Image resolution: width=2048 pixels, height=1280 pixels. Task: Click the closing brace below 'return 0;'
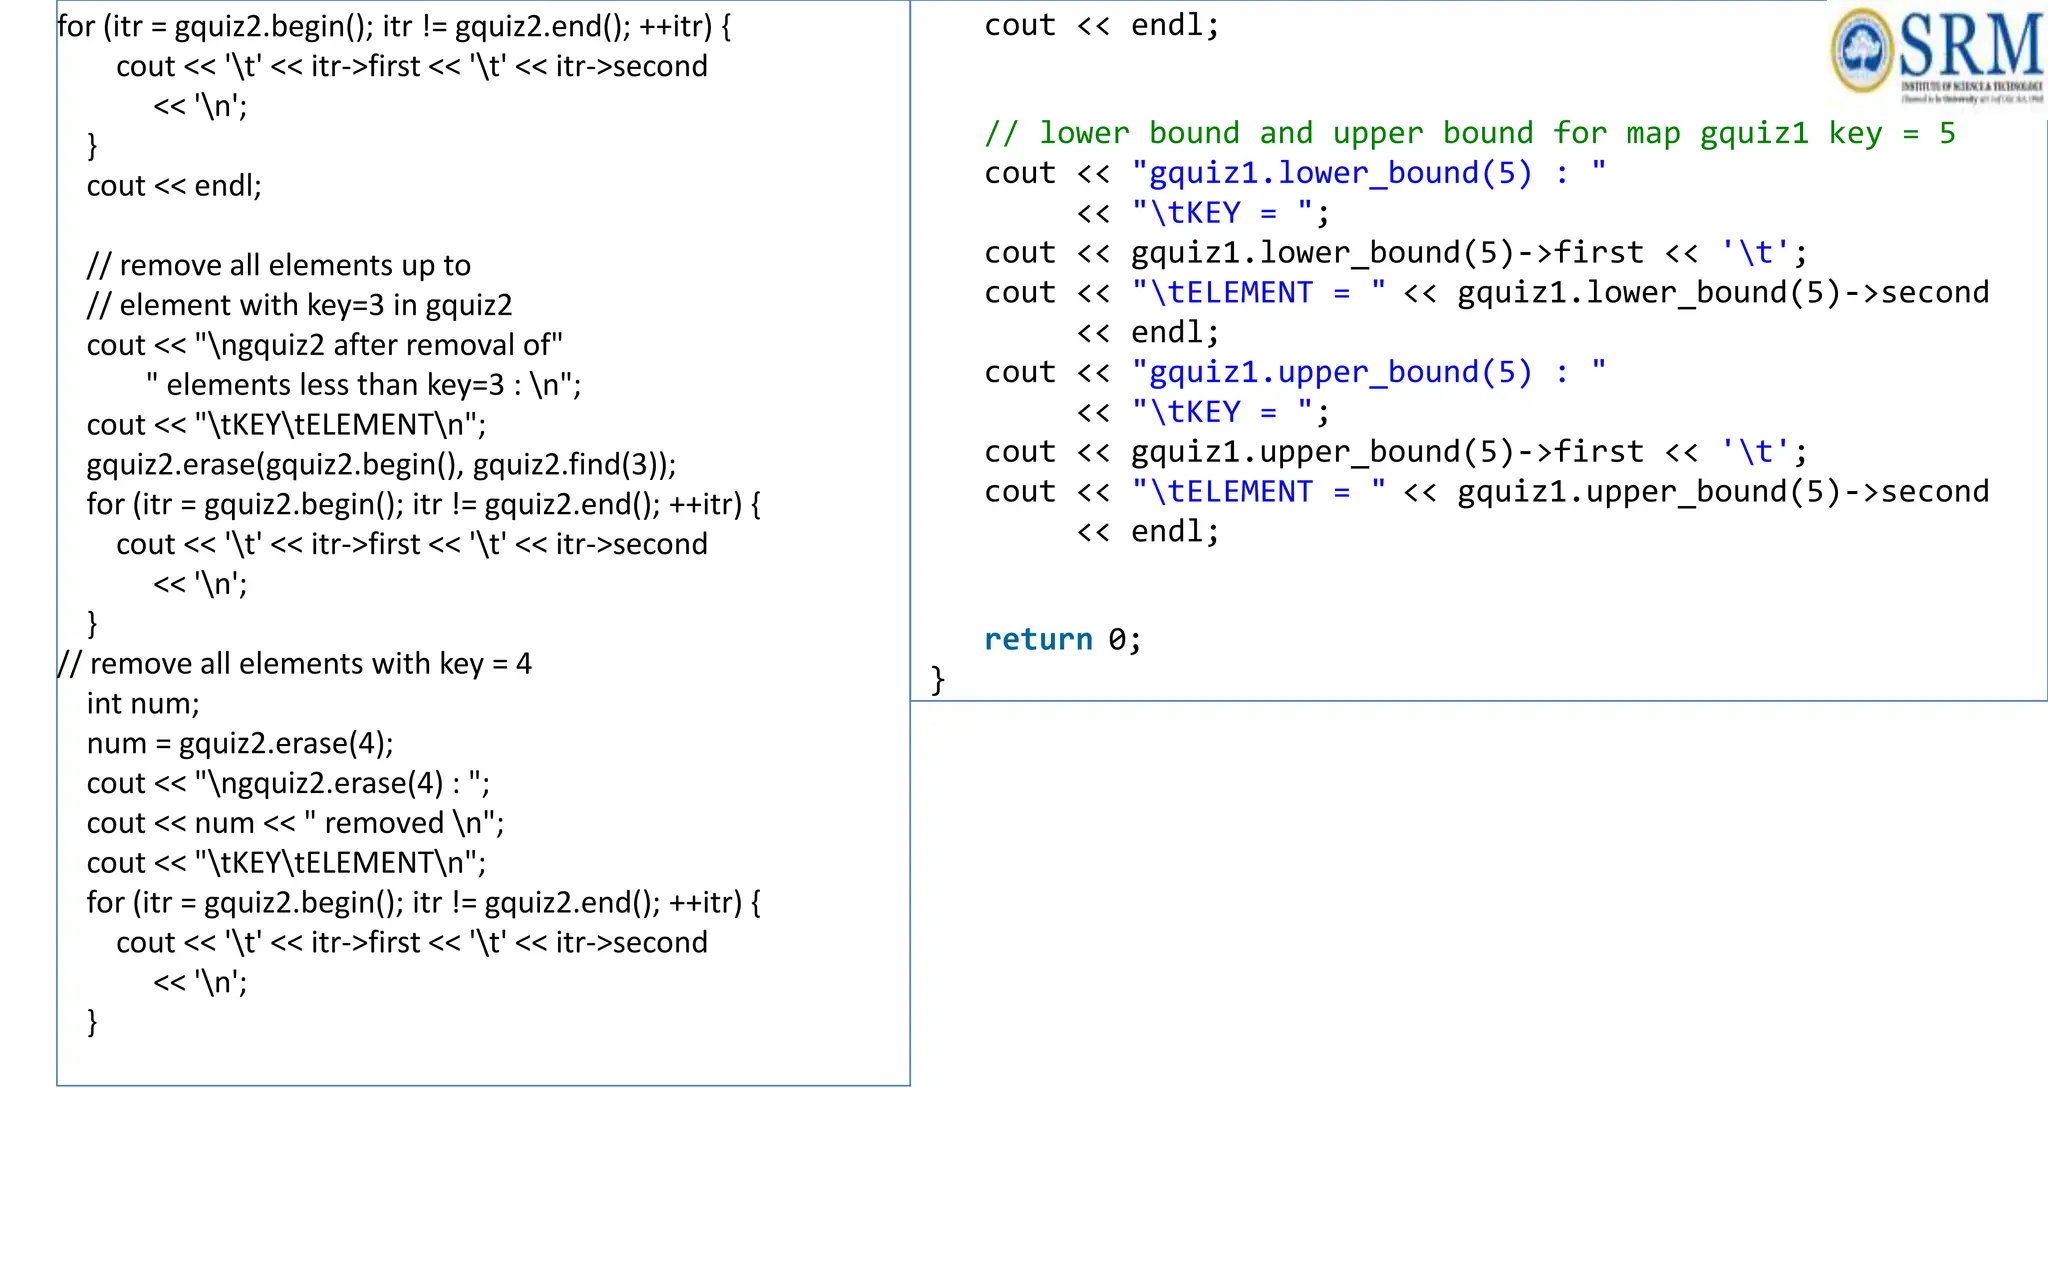(x=938, y=680)
